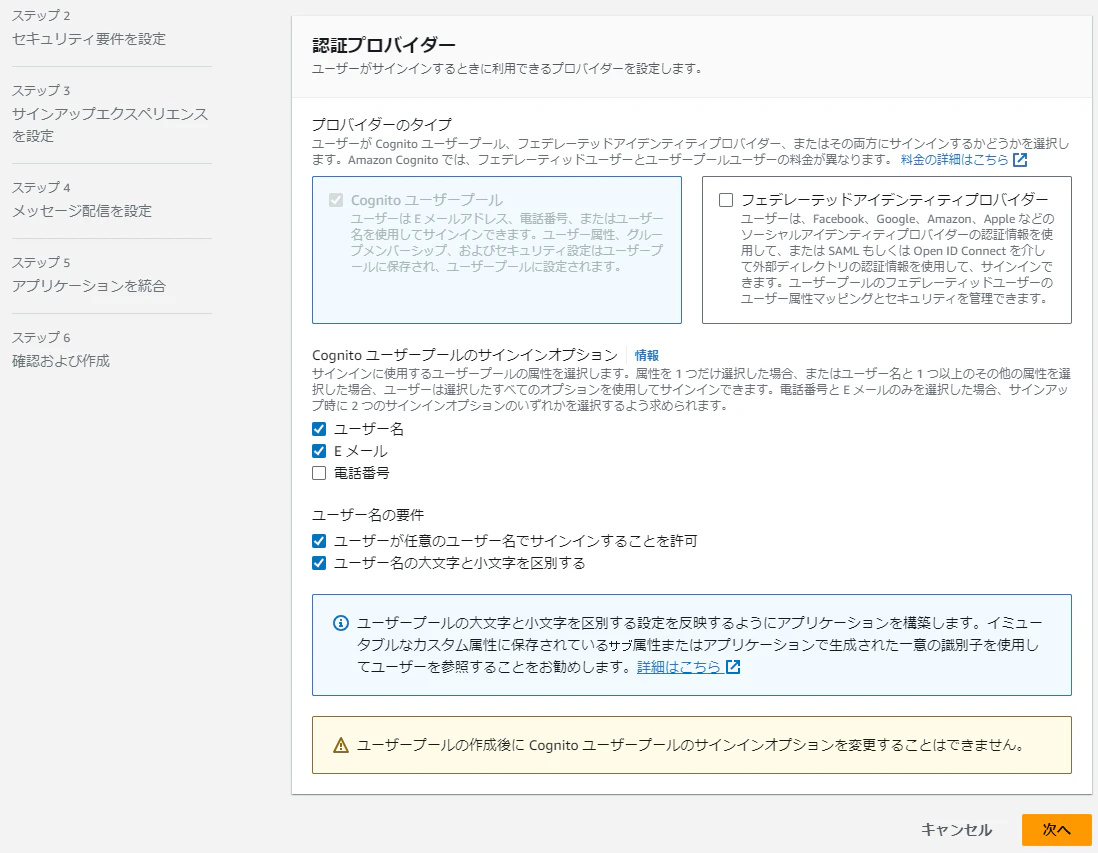
Task: Uncheck the E メール sign-in option
Action: tap(319, 451)
